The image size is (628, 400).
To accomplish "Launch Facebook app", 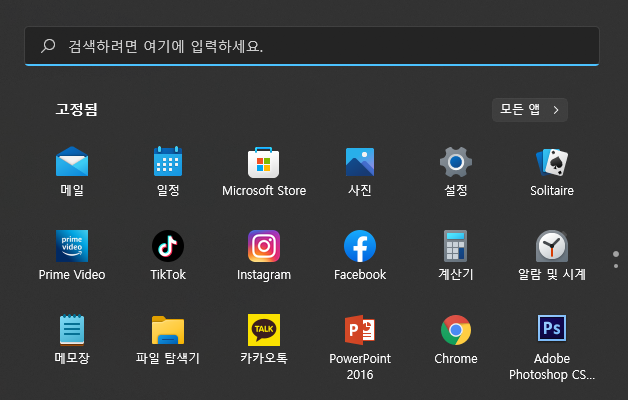I will [x=360, y=255].
